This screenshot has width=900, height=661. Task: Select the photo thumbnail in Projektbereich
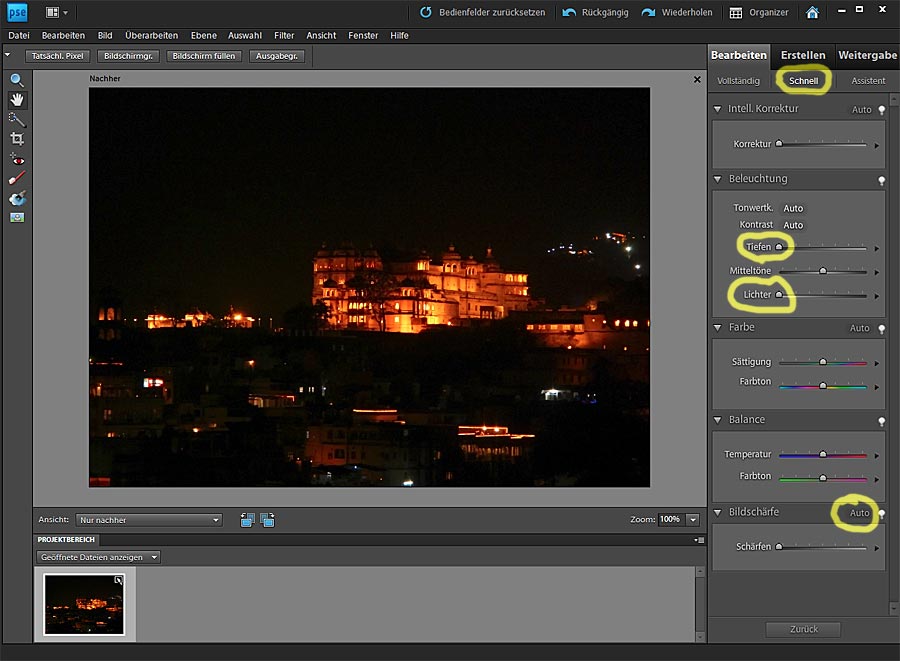coord(84,604)
